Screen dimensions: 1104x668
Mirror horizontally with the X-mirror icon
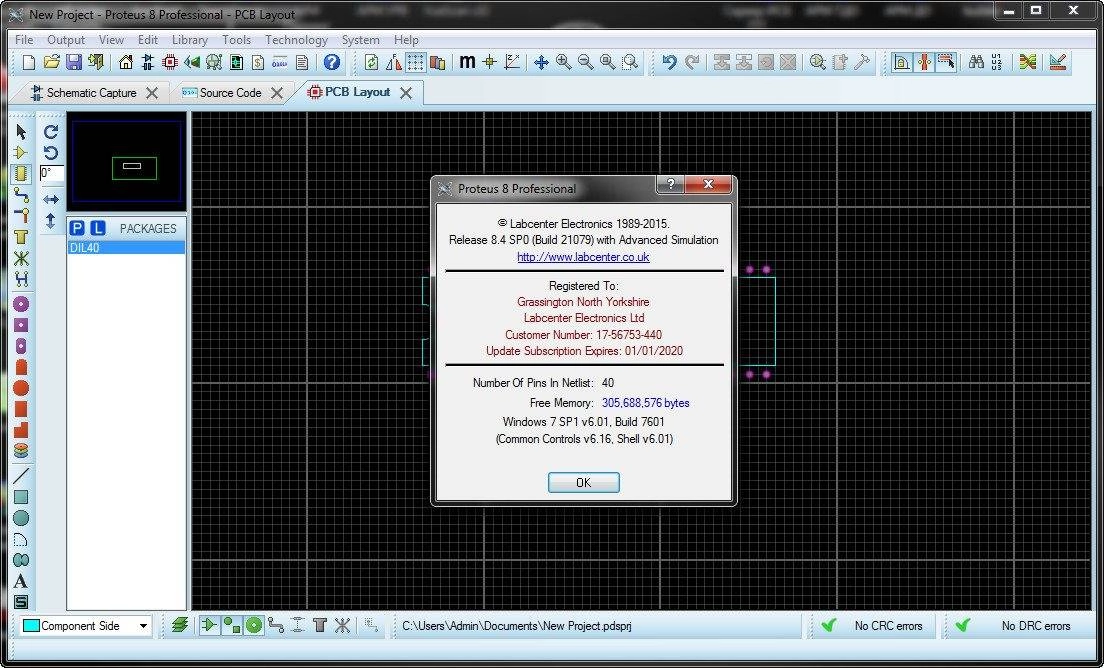(51, 200)
